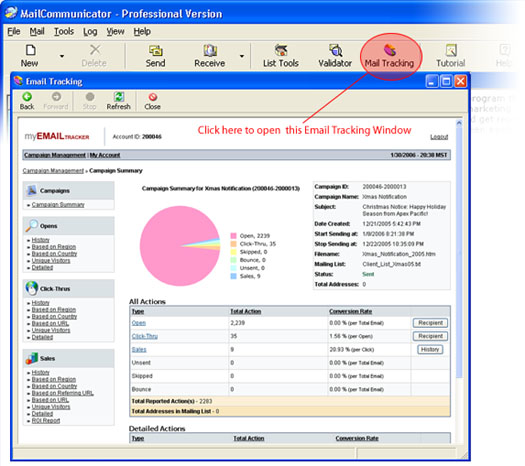Click the Send toolbar icon
525x466 pixels.
click(x=155, y=51)
